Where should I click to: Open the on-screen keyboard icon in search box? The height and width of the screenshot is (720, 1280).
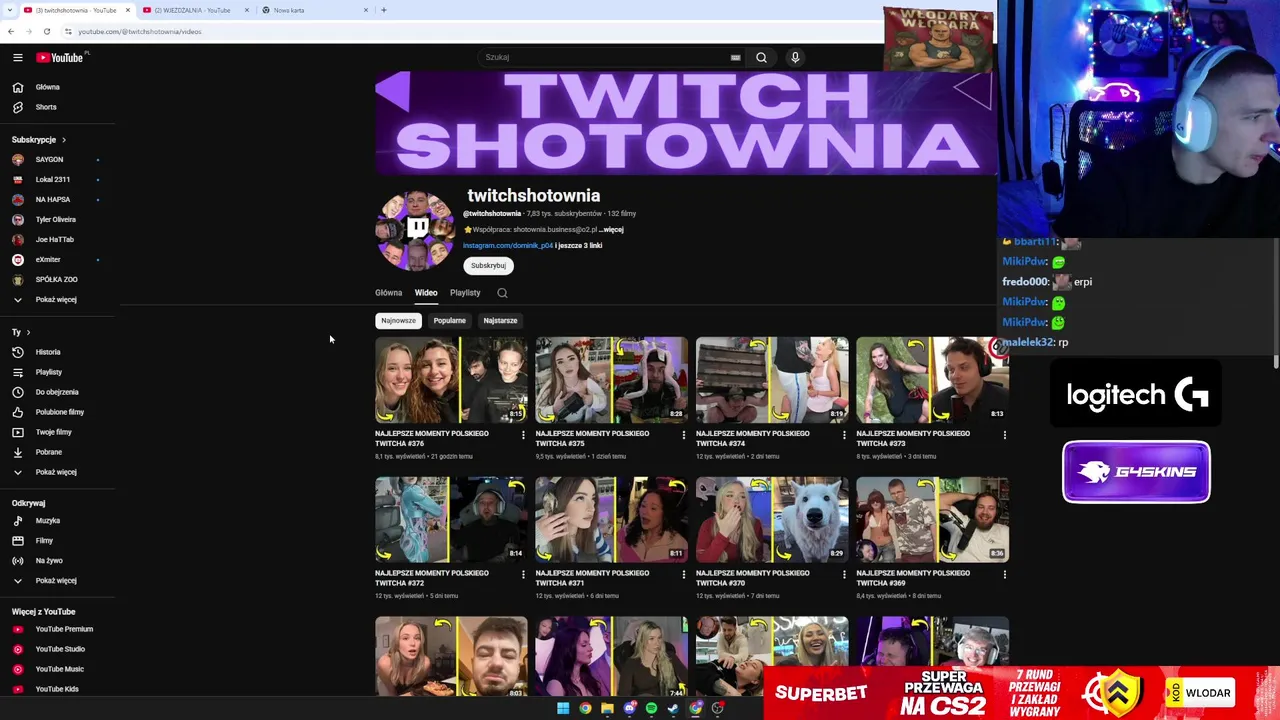[x=735, y=58]
